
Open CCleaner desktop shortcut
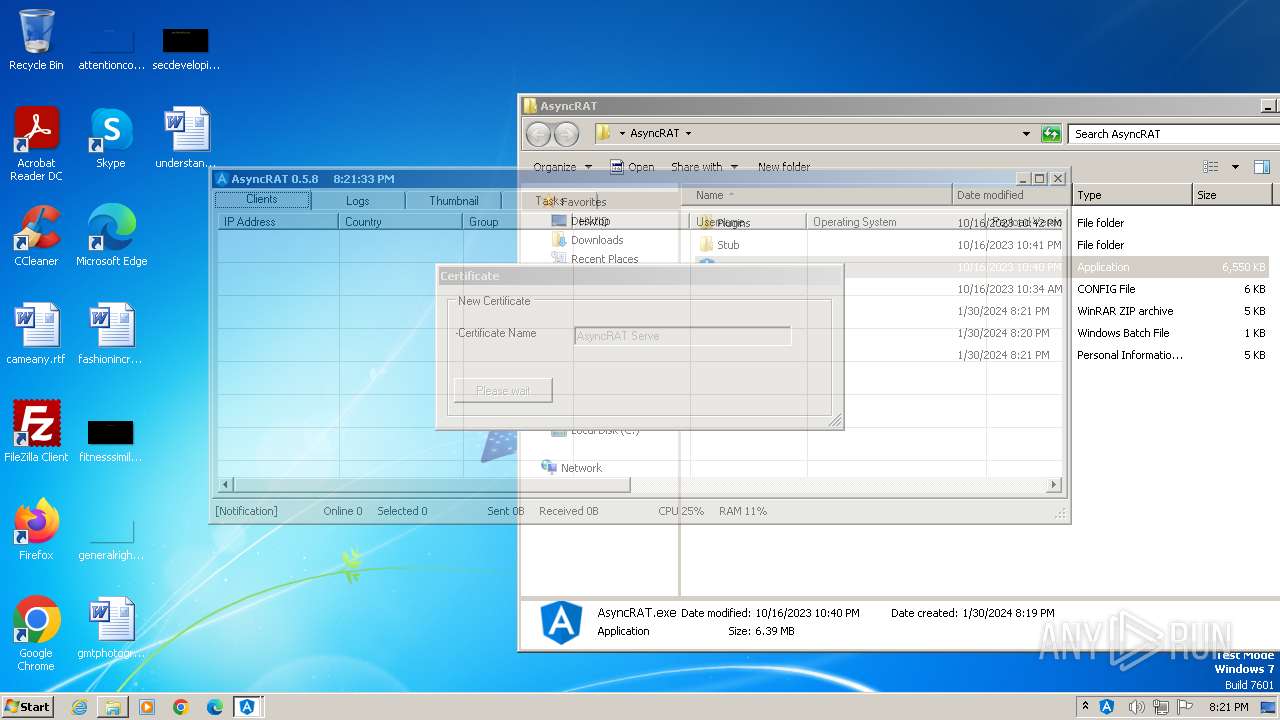pyautogui.click(x=36, y=236)
